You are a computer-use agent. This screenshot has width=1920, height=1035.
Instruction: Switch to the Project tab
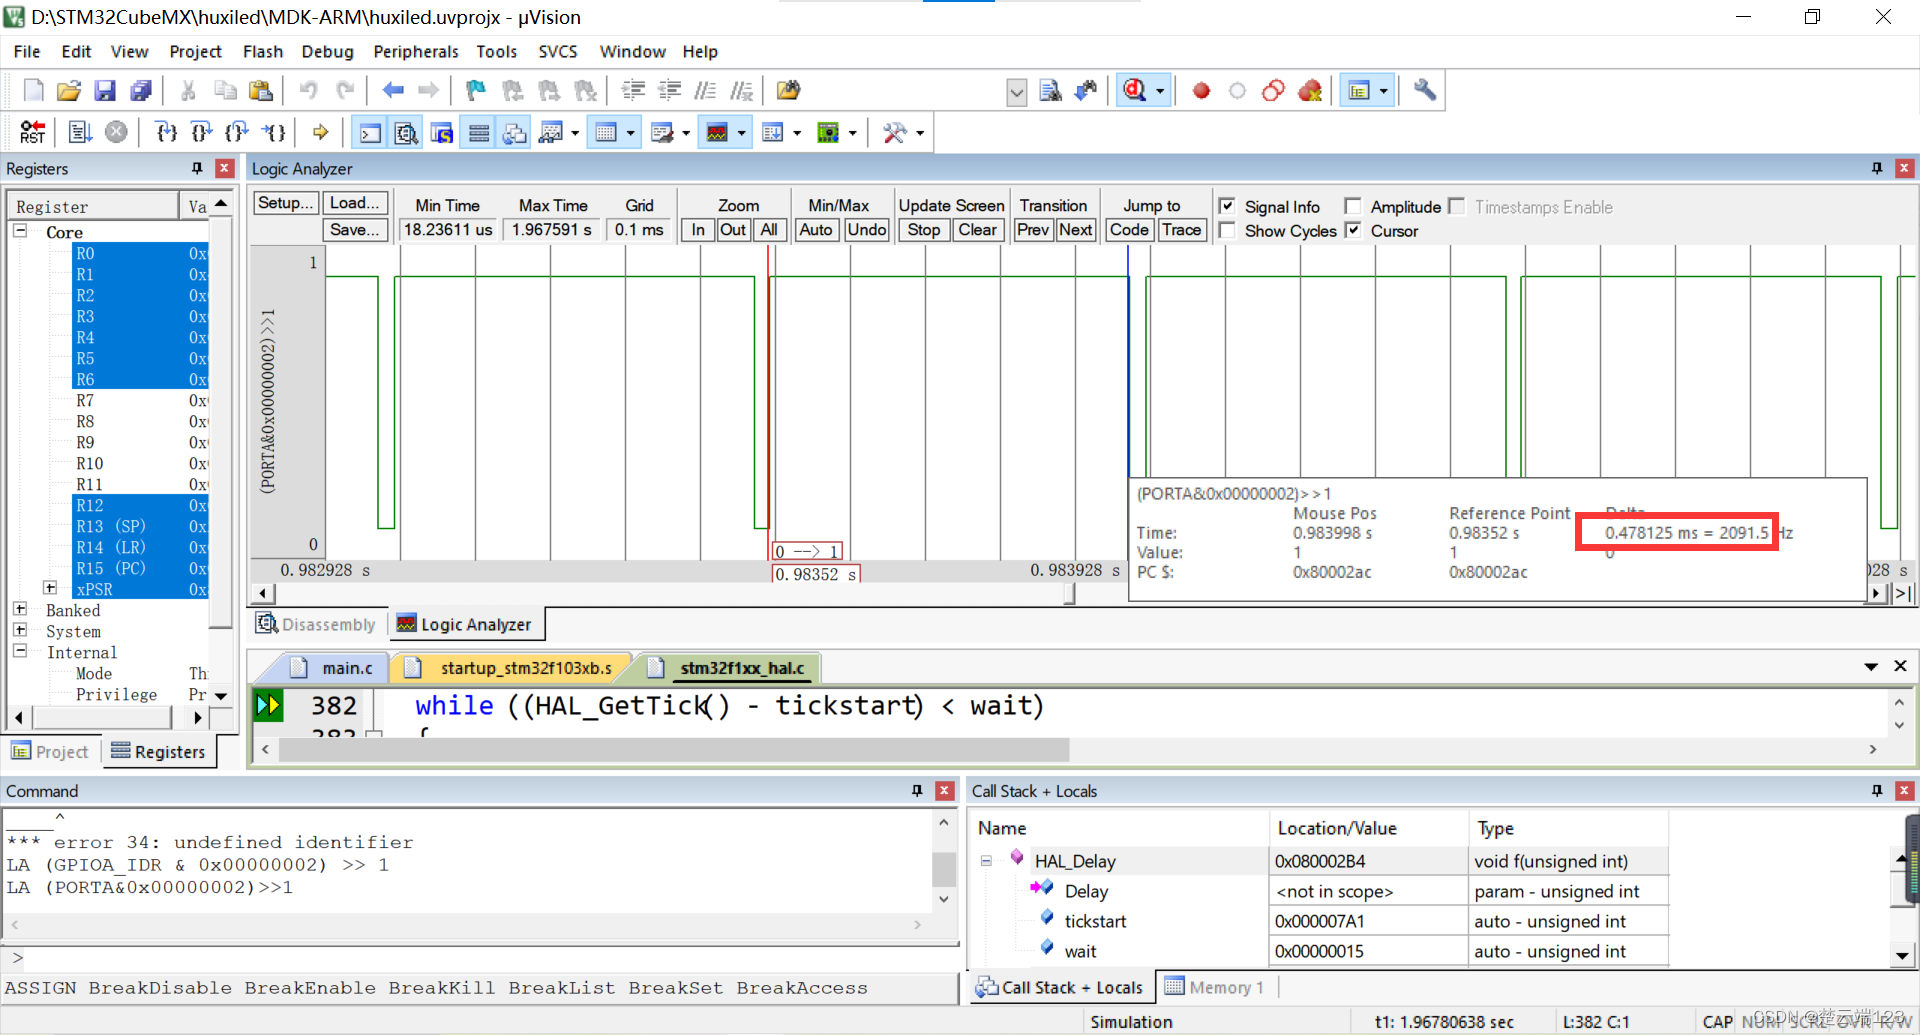(51, 752)
